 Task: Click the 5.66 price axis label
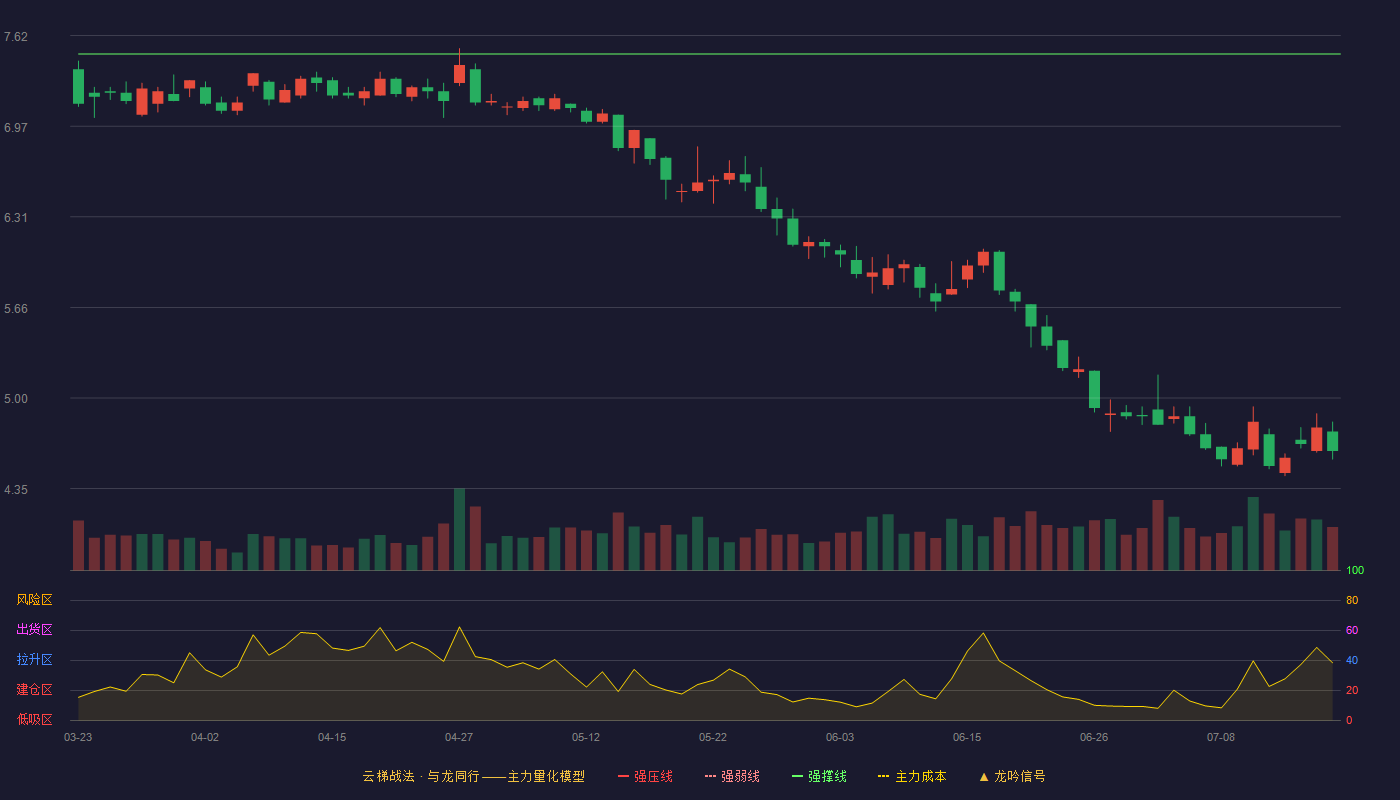pyautogui.click(x=15, y=309)
